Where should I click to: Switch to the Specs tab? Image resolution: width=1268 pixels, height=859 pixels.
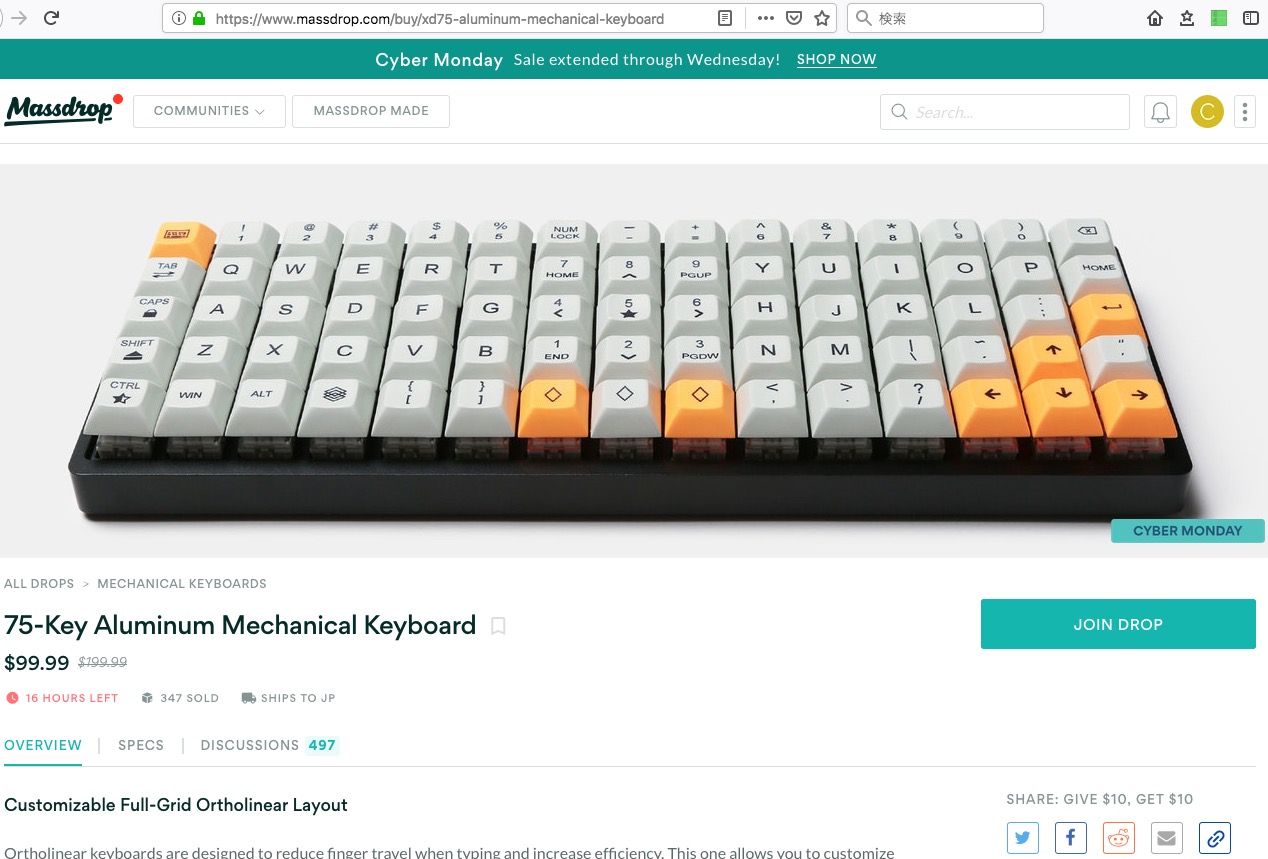click(x=141, y=745)
